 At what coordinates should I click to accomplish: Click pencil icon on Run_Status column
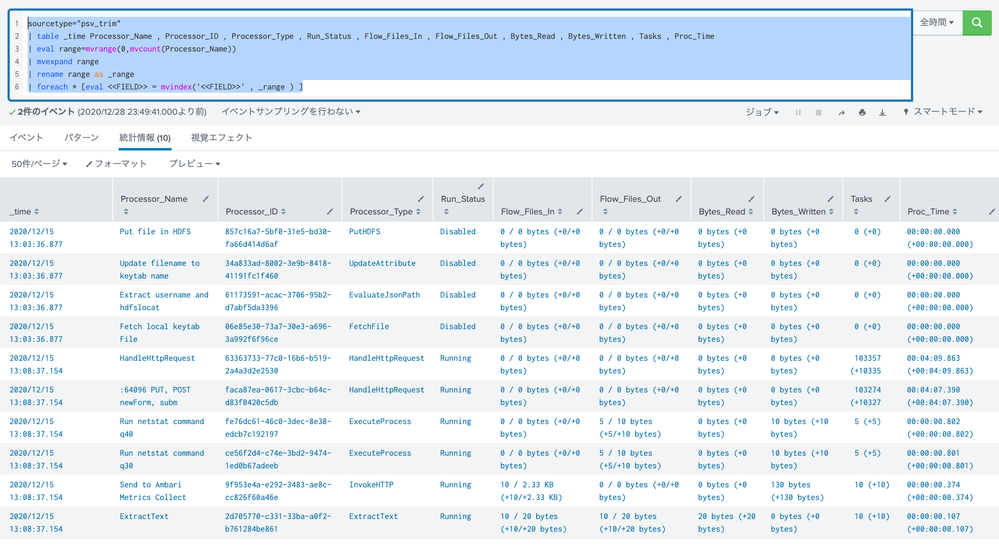click(x=481, y=186)
